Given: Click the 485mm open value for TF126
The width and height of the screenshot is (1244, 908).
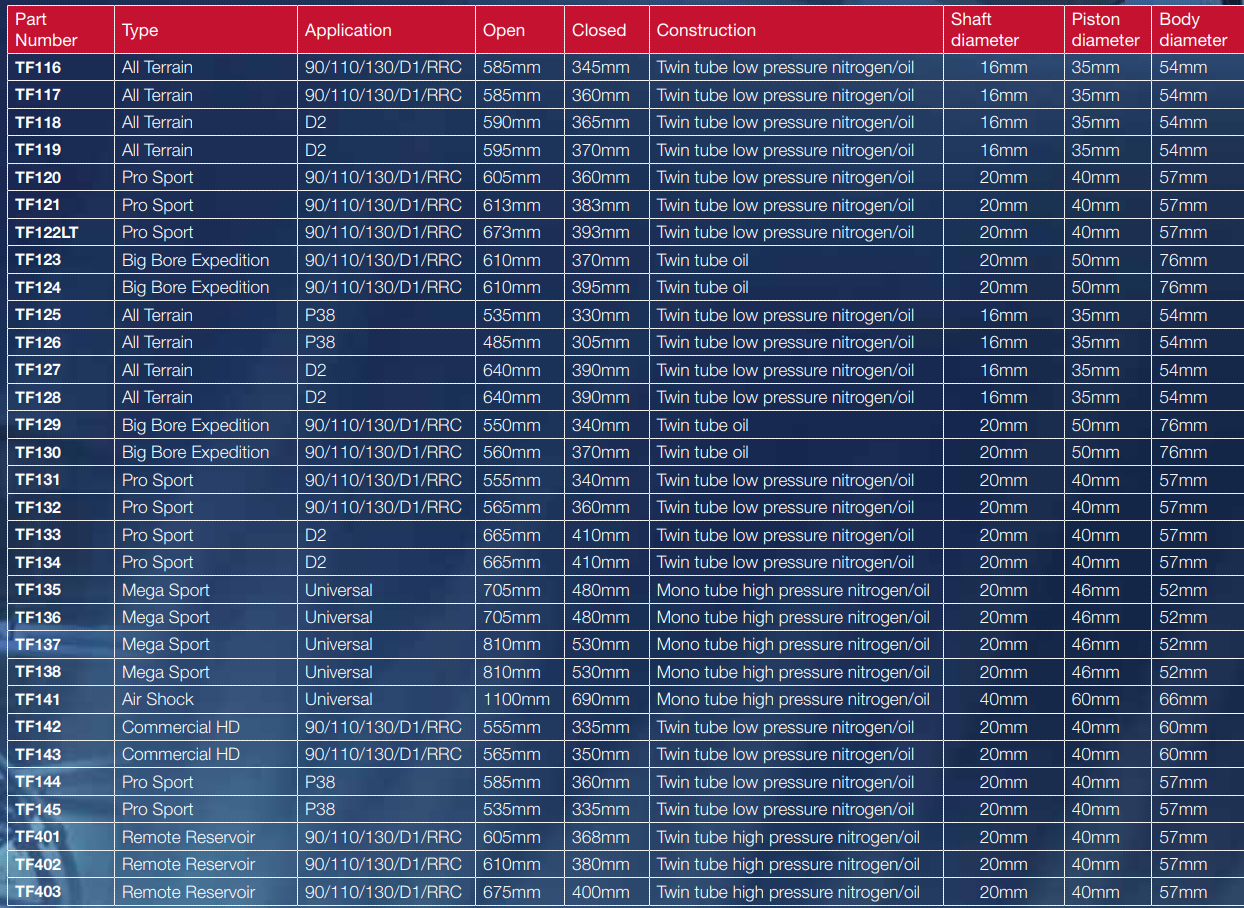Looking at the screenshot, I should click(512, 343).
